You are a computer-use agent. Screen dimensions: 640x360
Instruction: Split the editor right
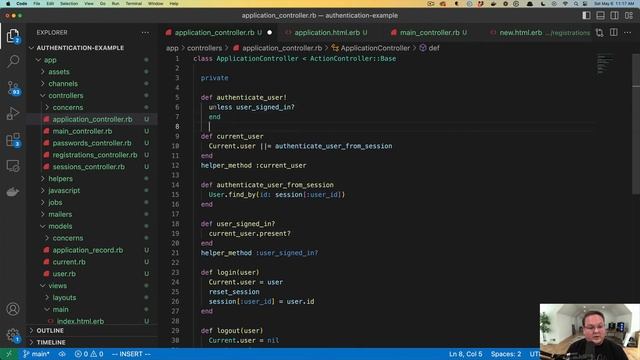click(x=613, y=33)
